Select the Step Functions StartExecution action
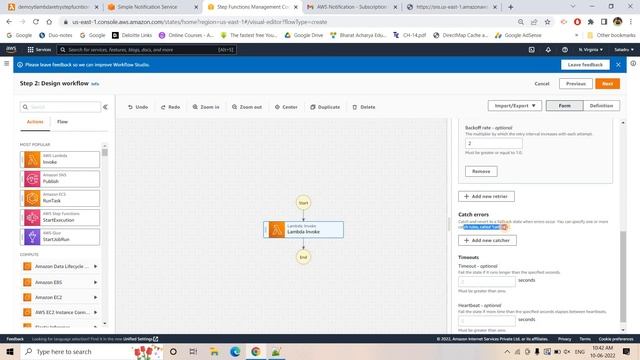640x360 pixels. [60, 217]
